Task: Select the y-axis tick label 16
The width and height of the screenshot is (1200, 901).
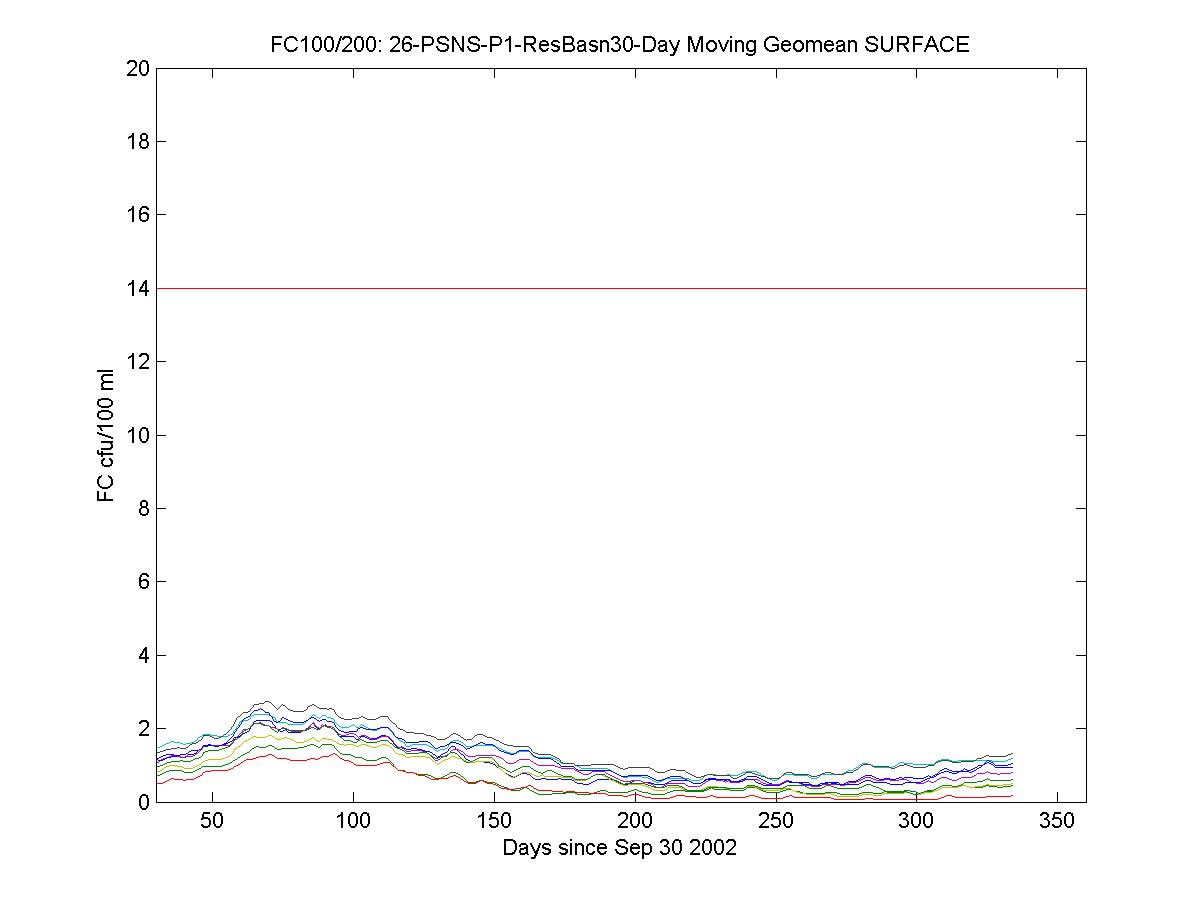Action: click(139, 215)
